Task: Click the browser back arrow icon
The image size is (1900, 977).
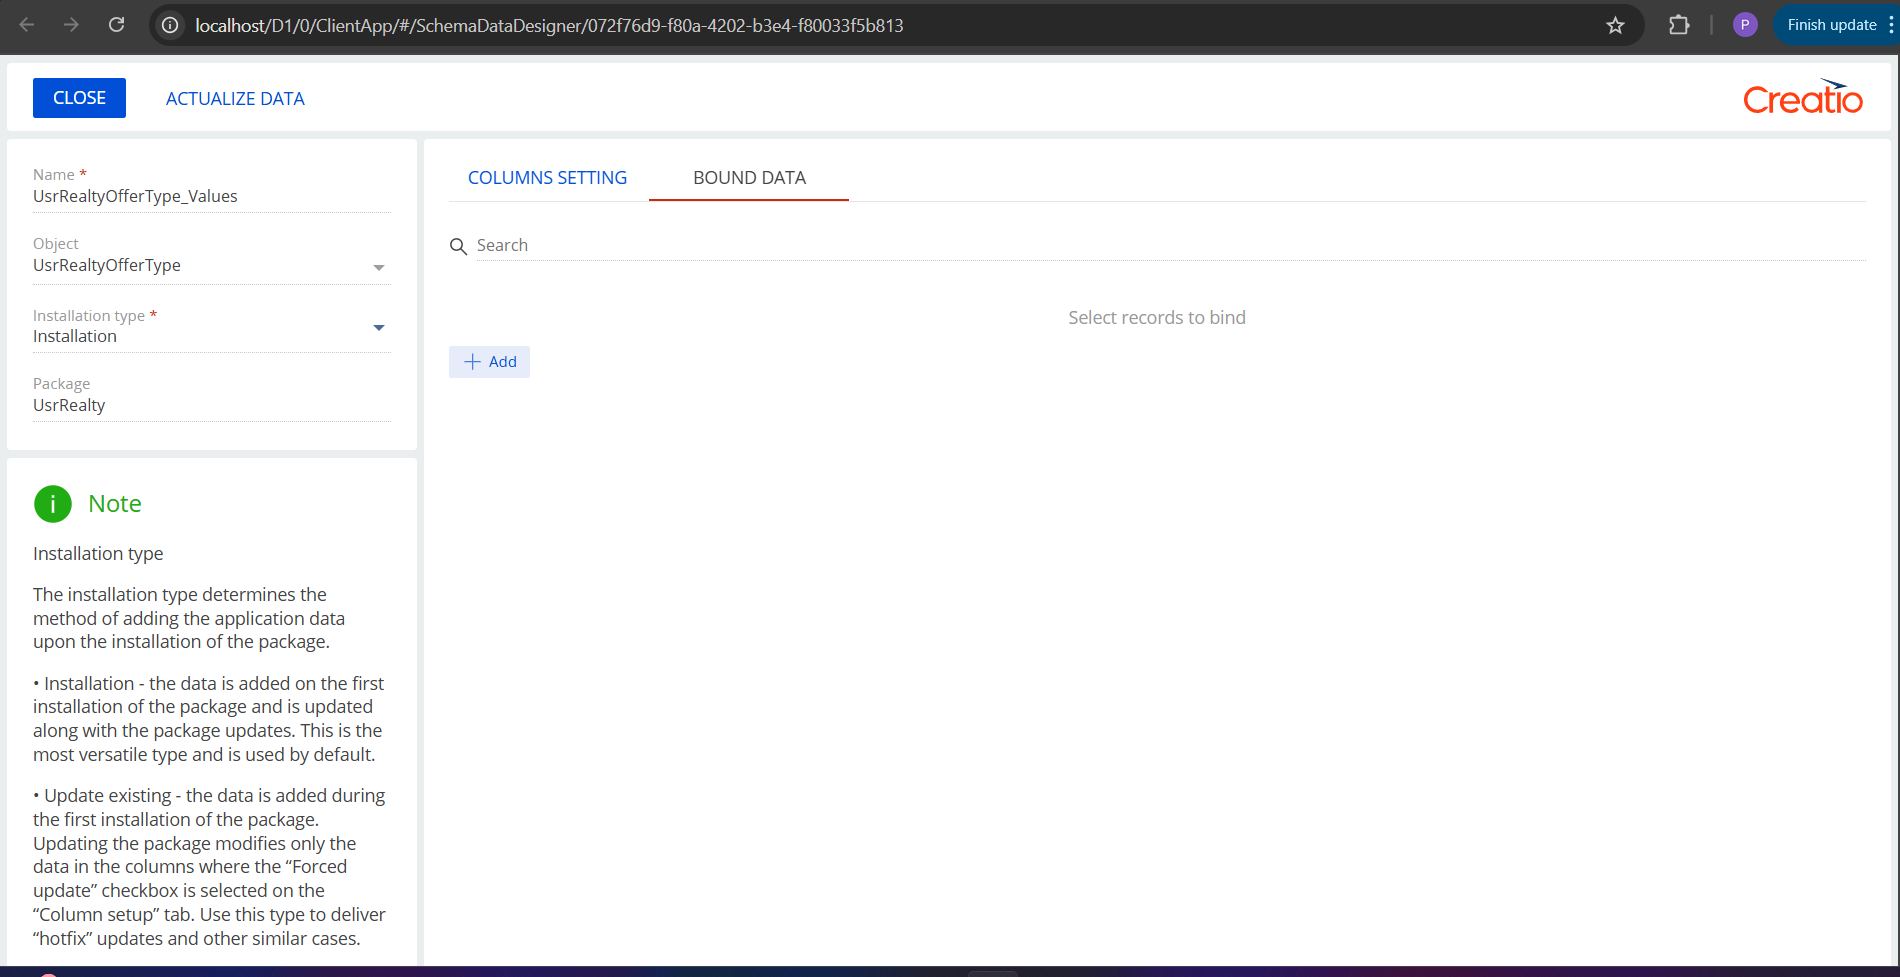Action: point(27,25)
